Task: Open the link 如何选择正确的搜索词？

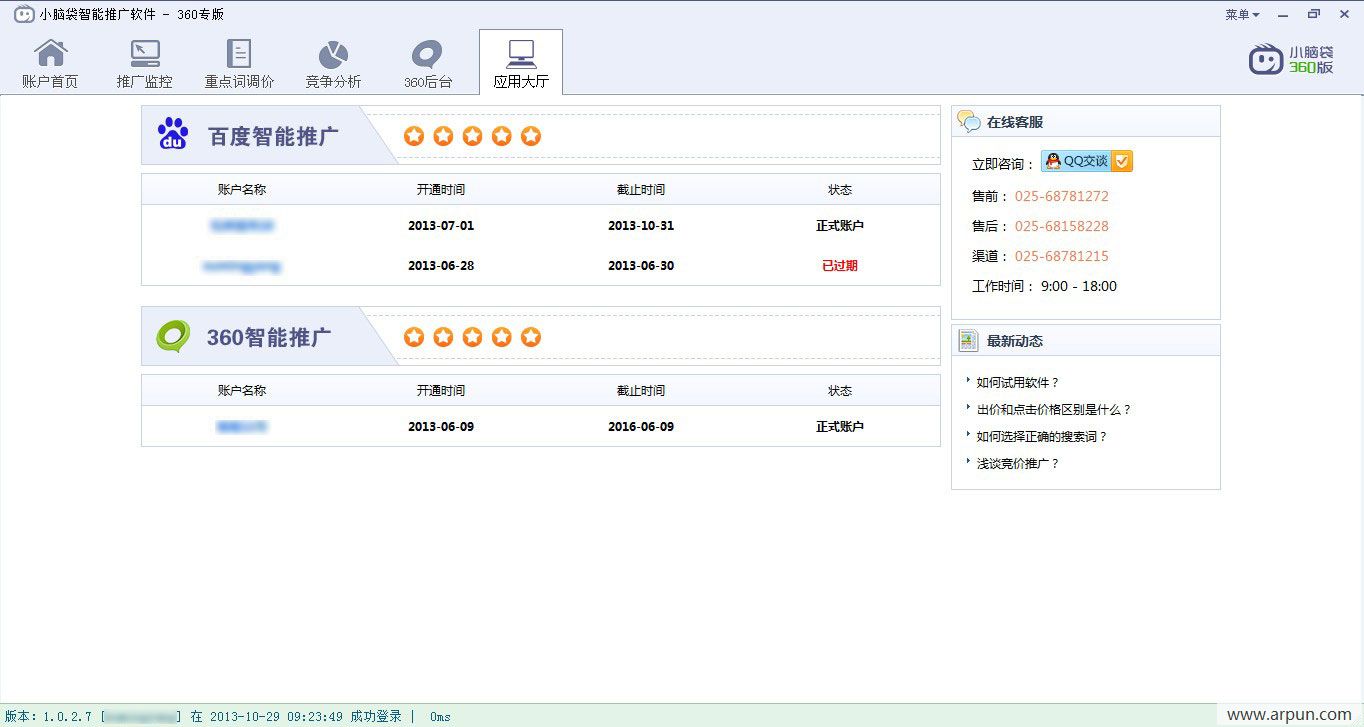Action: [x=1042, y=436]
